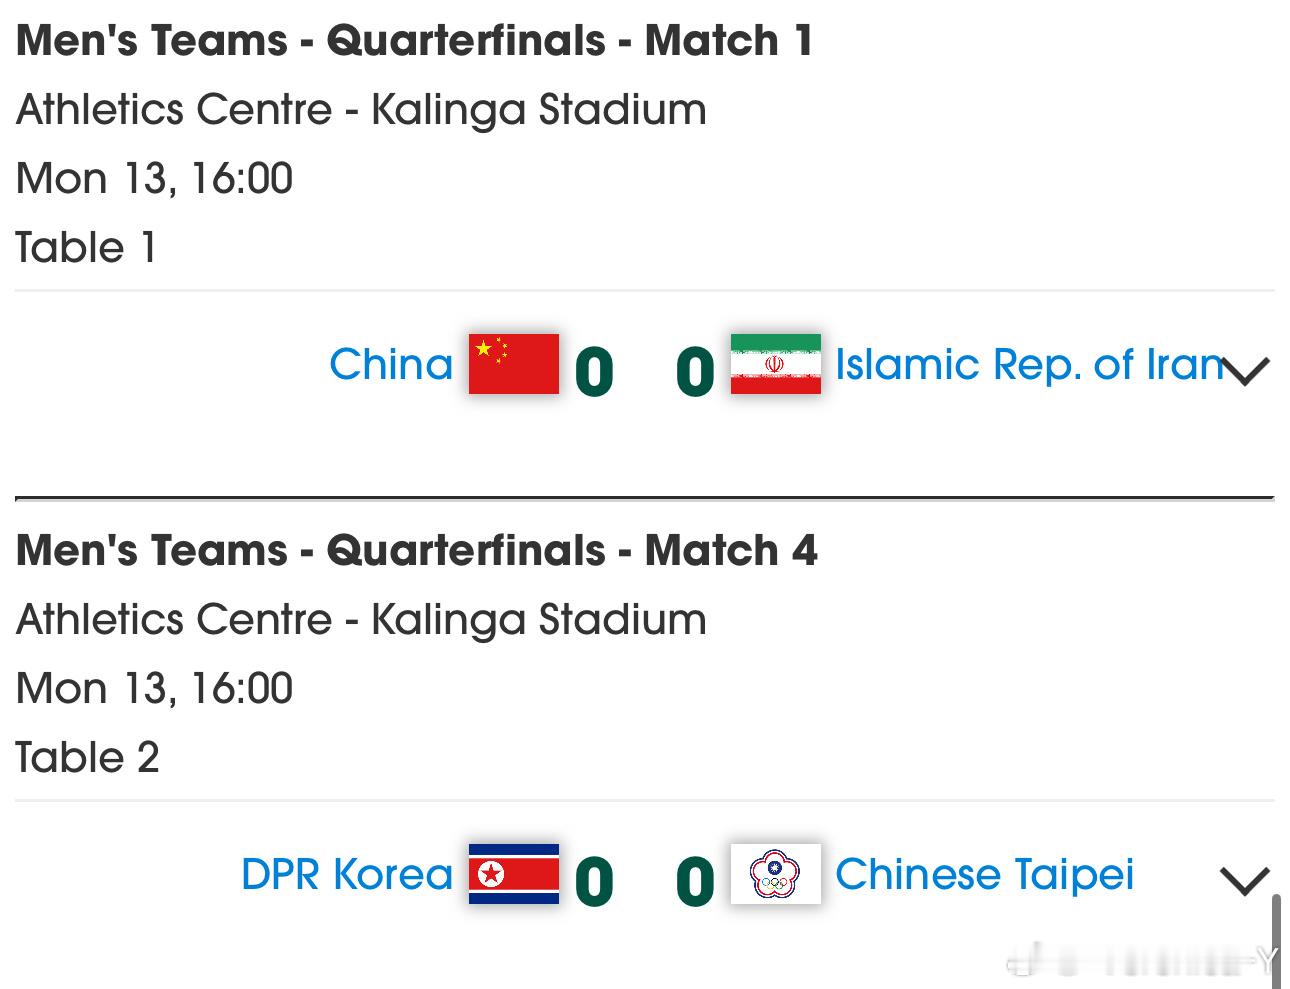
Task: Click the China flag icon
Action: pyautogui.click(x=513, y=364)
